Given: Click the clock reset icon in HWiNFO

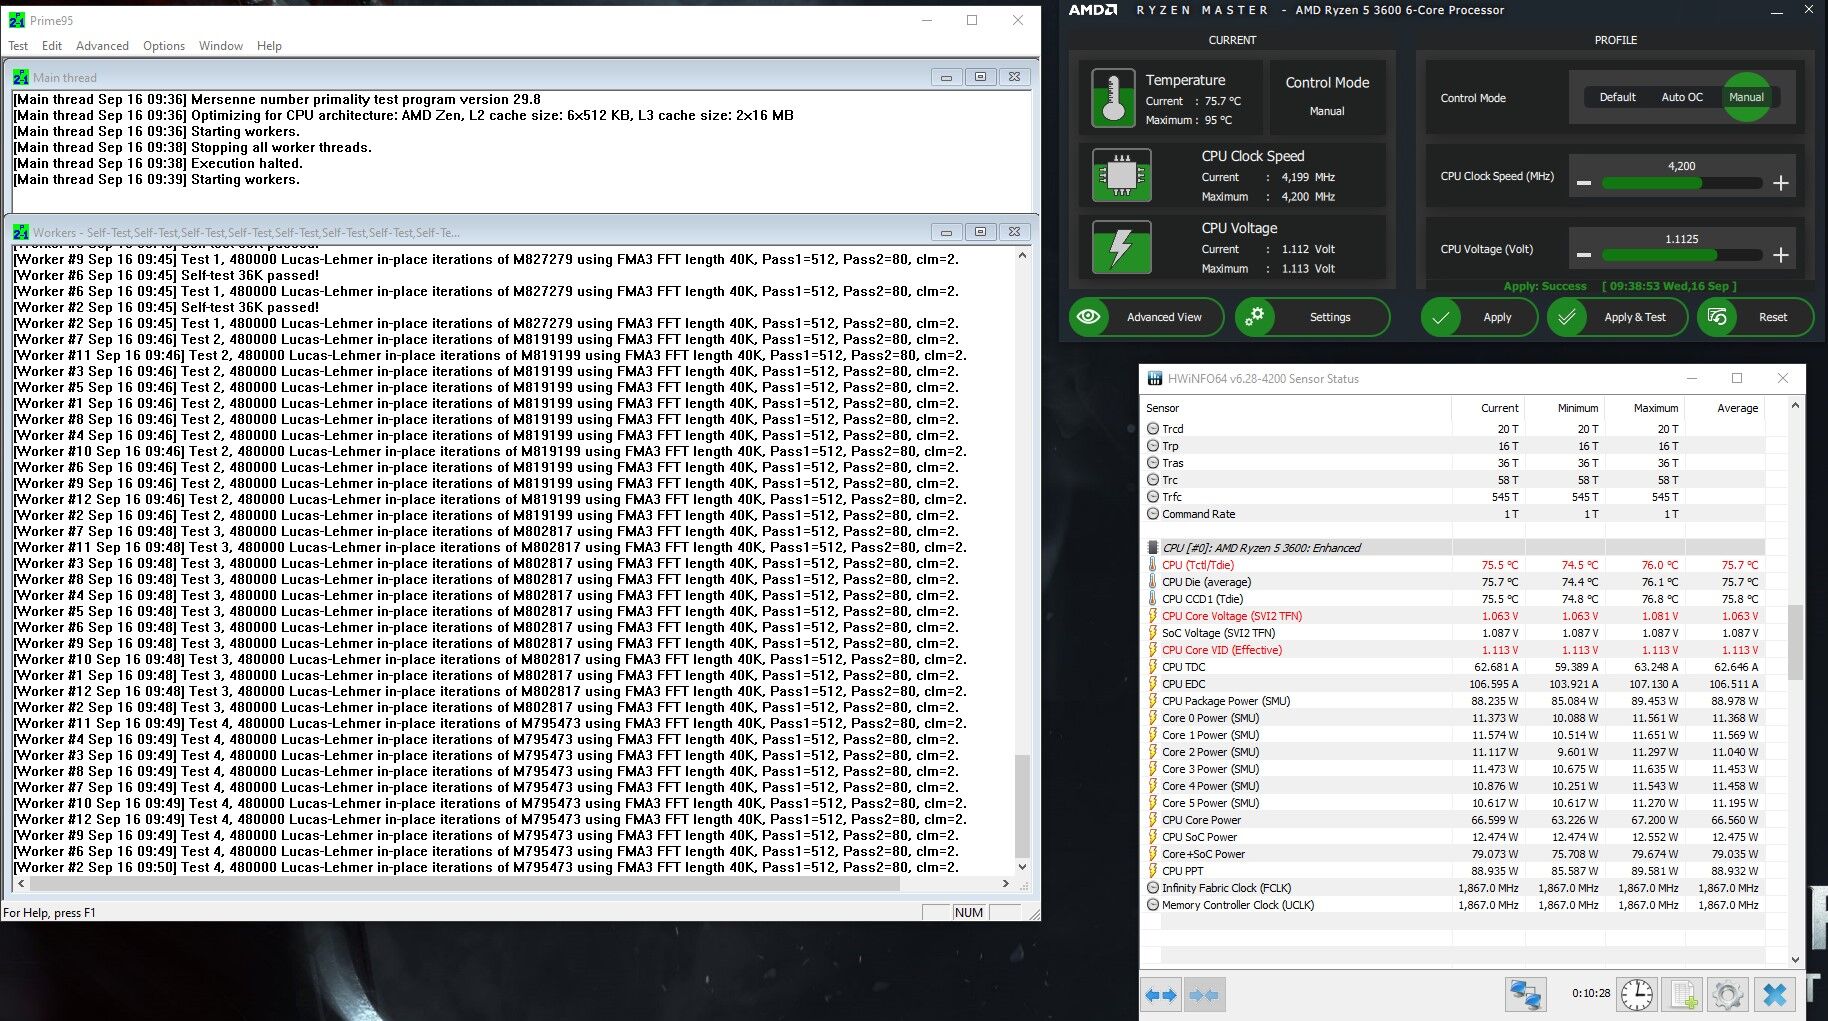Looking at the screenshot, I should click(1637, 995).
